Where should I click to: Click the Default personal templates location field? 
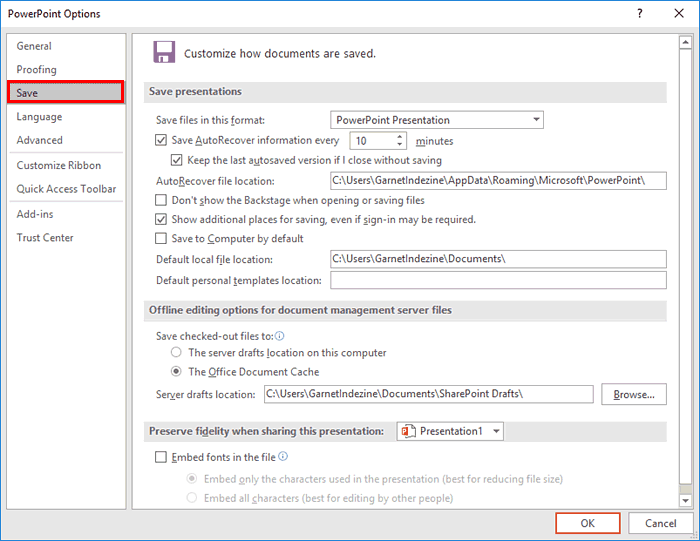(x=498, y=280)
